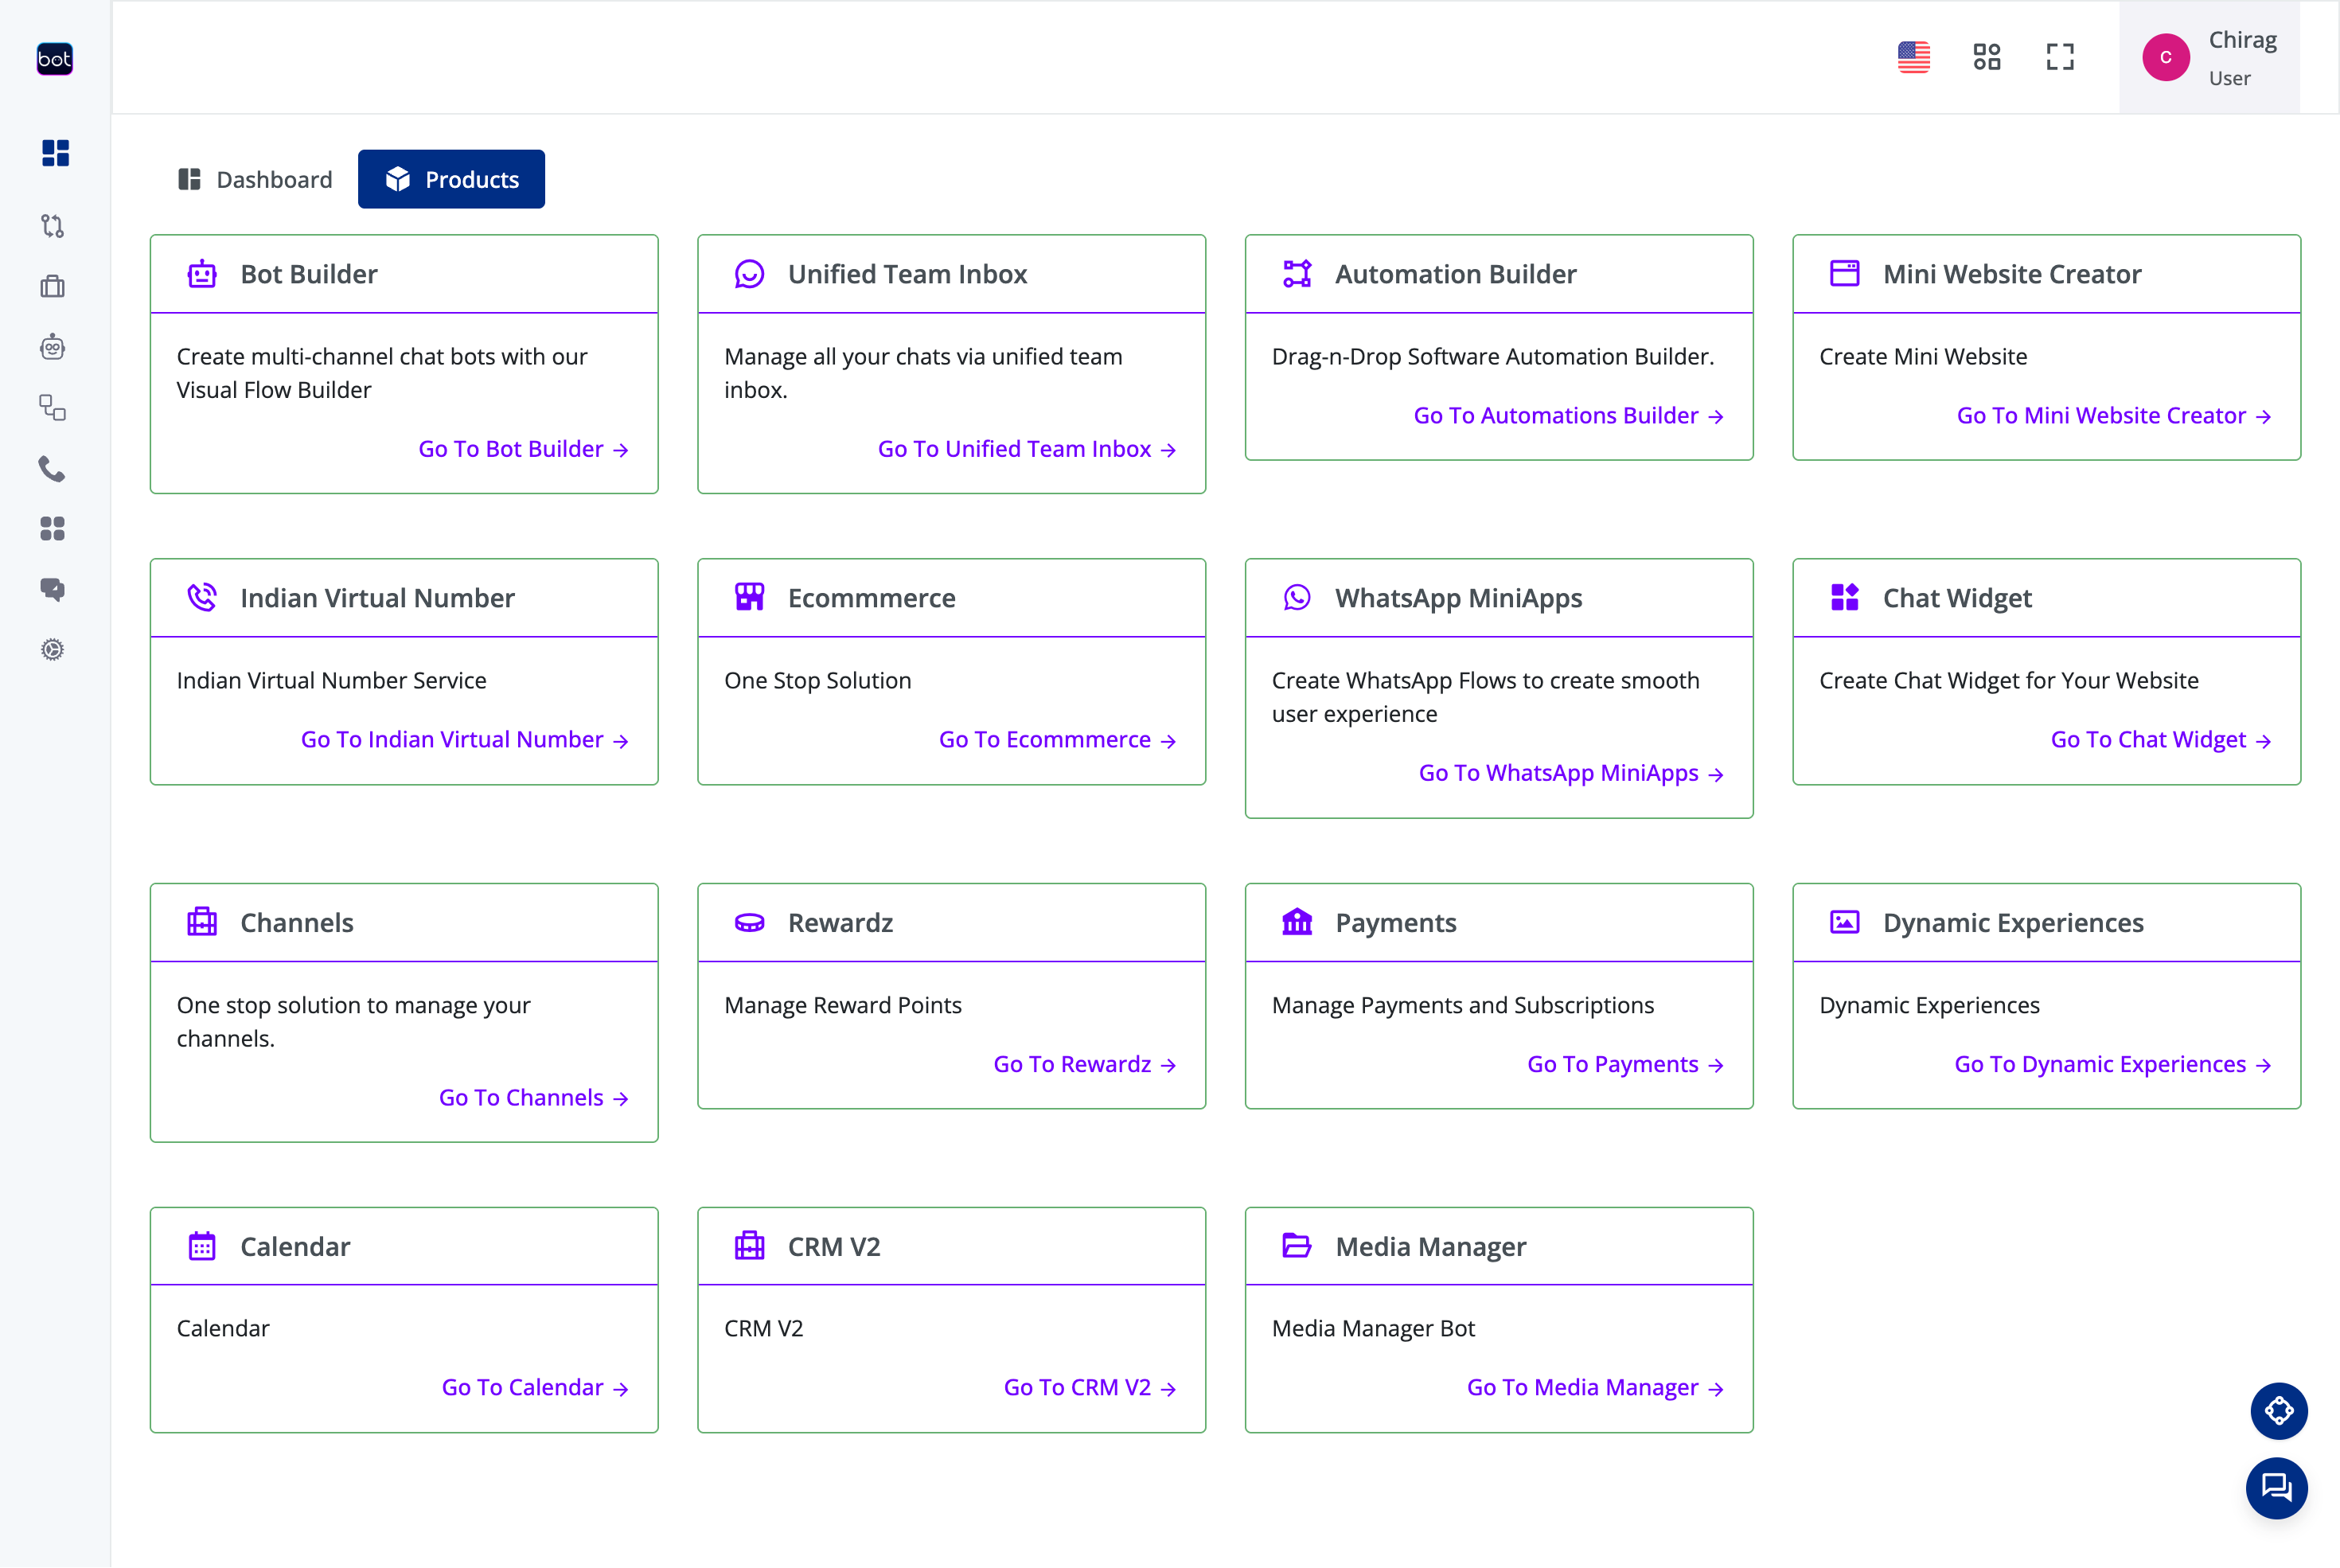Click the US flag language selector
Viewport: 2340px width, 1568px height.
1913,57
